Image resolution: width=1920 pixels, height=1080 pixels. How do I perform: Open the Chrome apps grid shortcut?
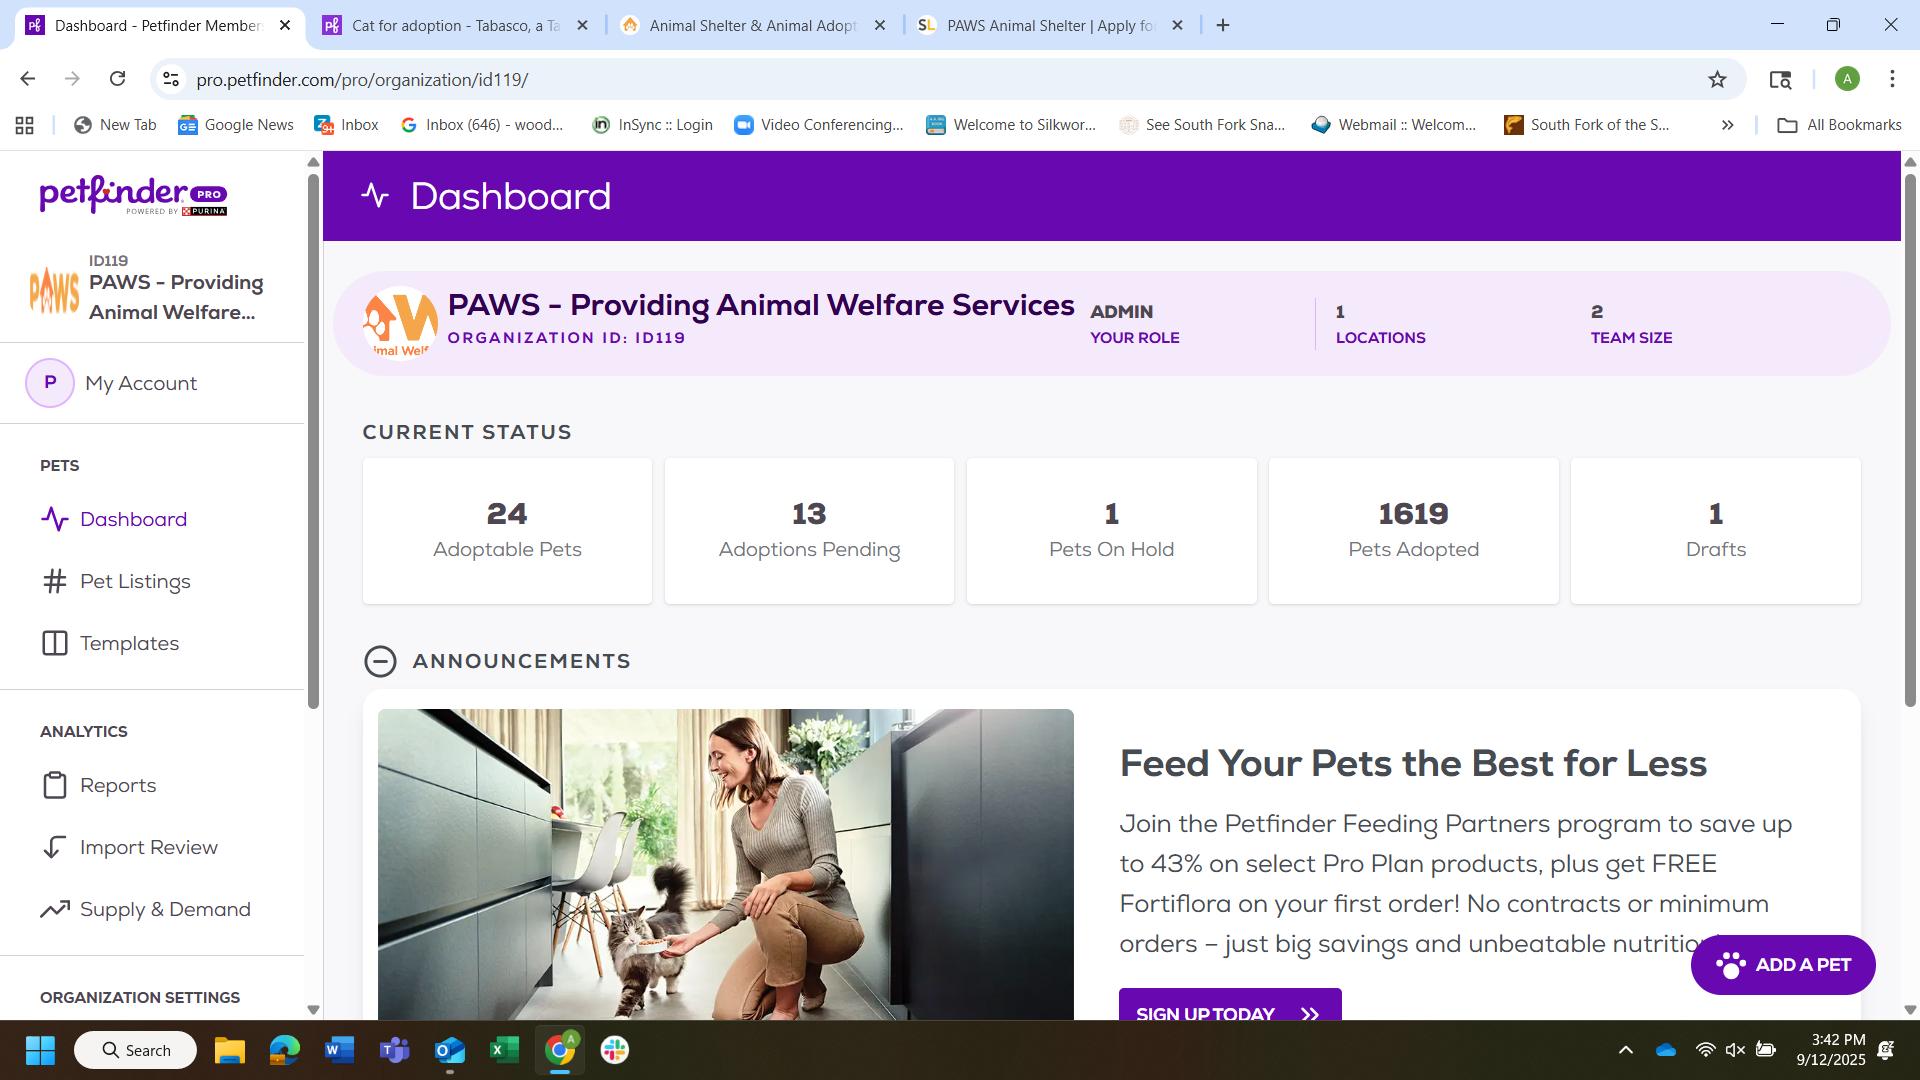[x=25, y=125]
